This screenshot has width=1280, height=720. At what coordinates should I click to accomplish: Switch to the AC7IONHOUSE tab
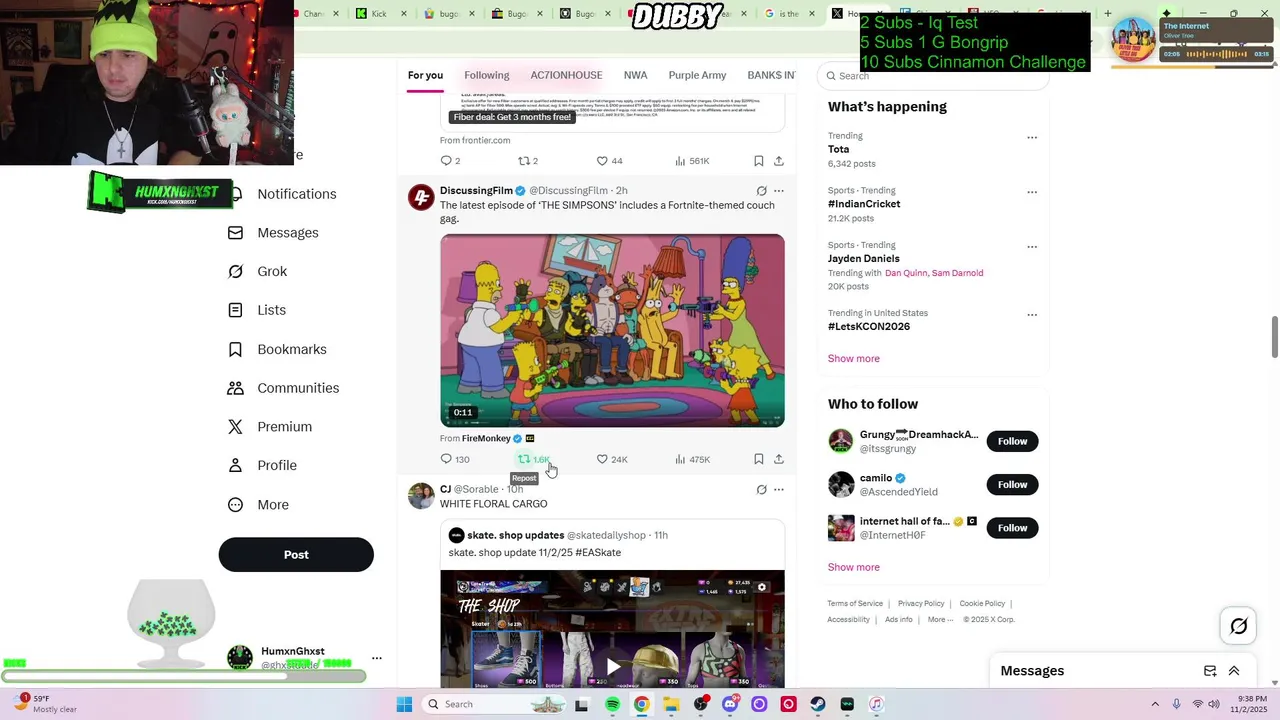pyautogui.click(x=566, y=75)
